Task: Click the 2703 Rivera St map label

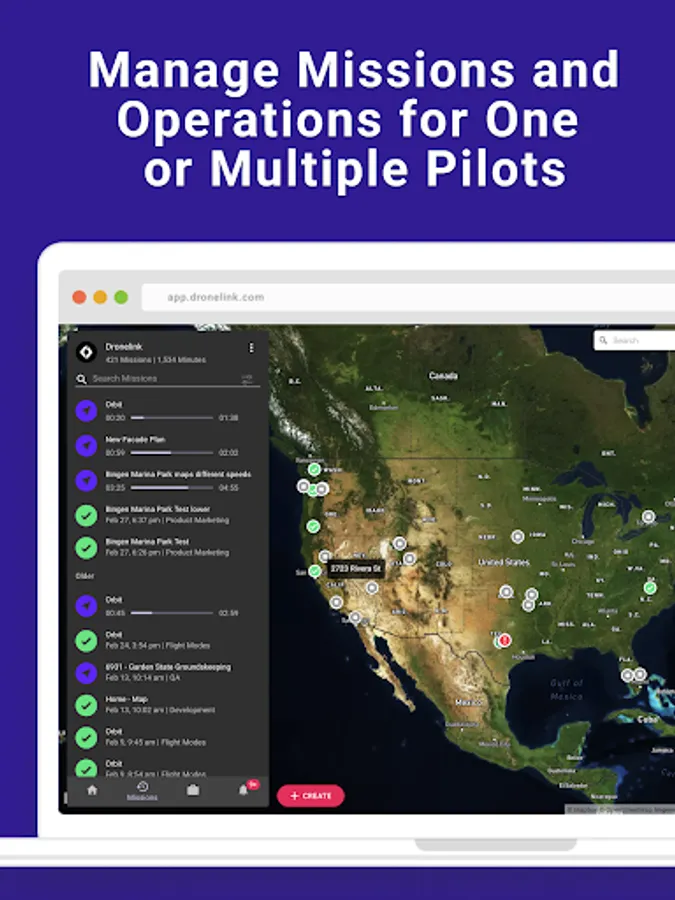Action: pos(356,569)
